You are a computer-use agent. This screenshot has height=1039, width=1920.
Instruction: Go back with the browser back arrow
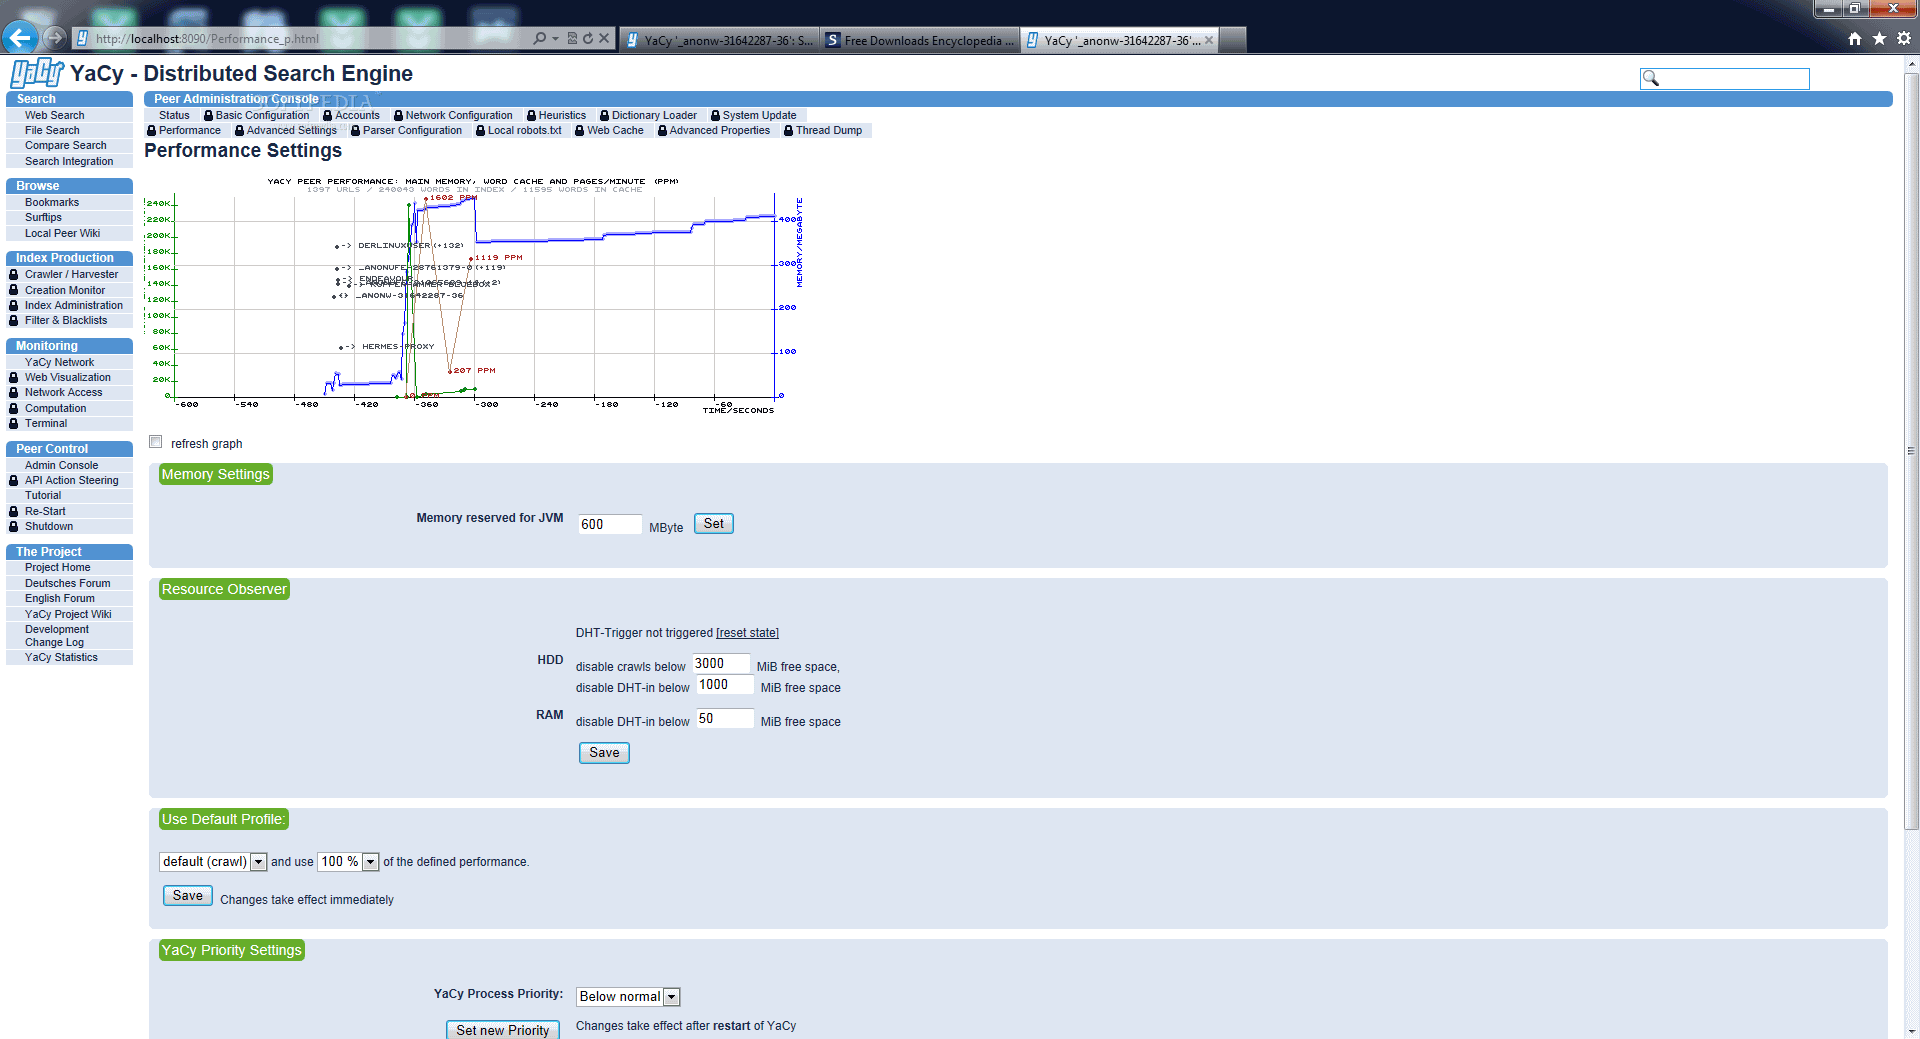tap(19, 39)
